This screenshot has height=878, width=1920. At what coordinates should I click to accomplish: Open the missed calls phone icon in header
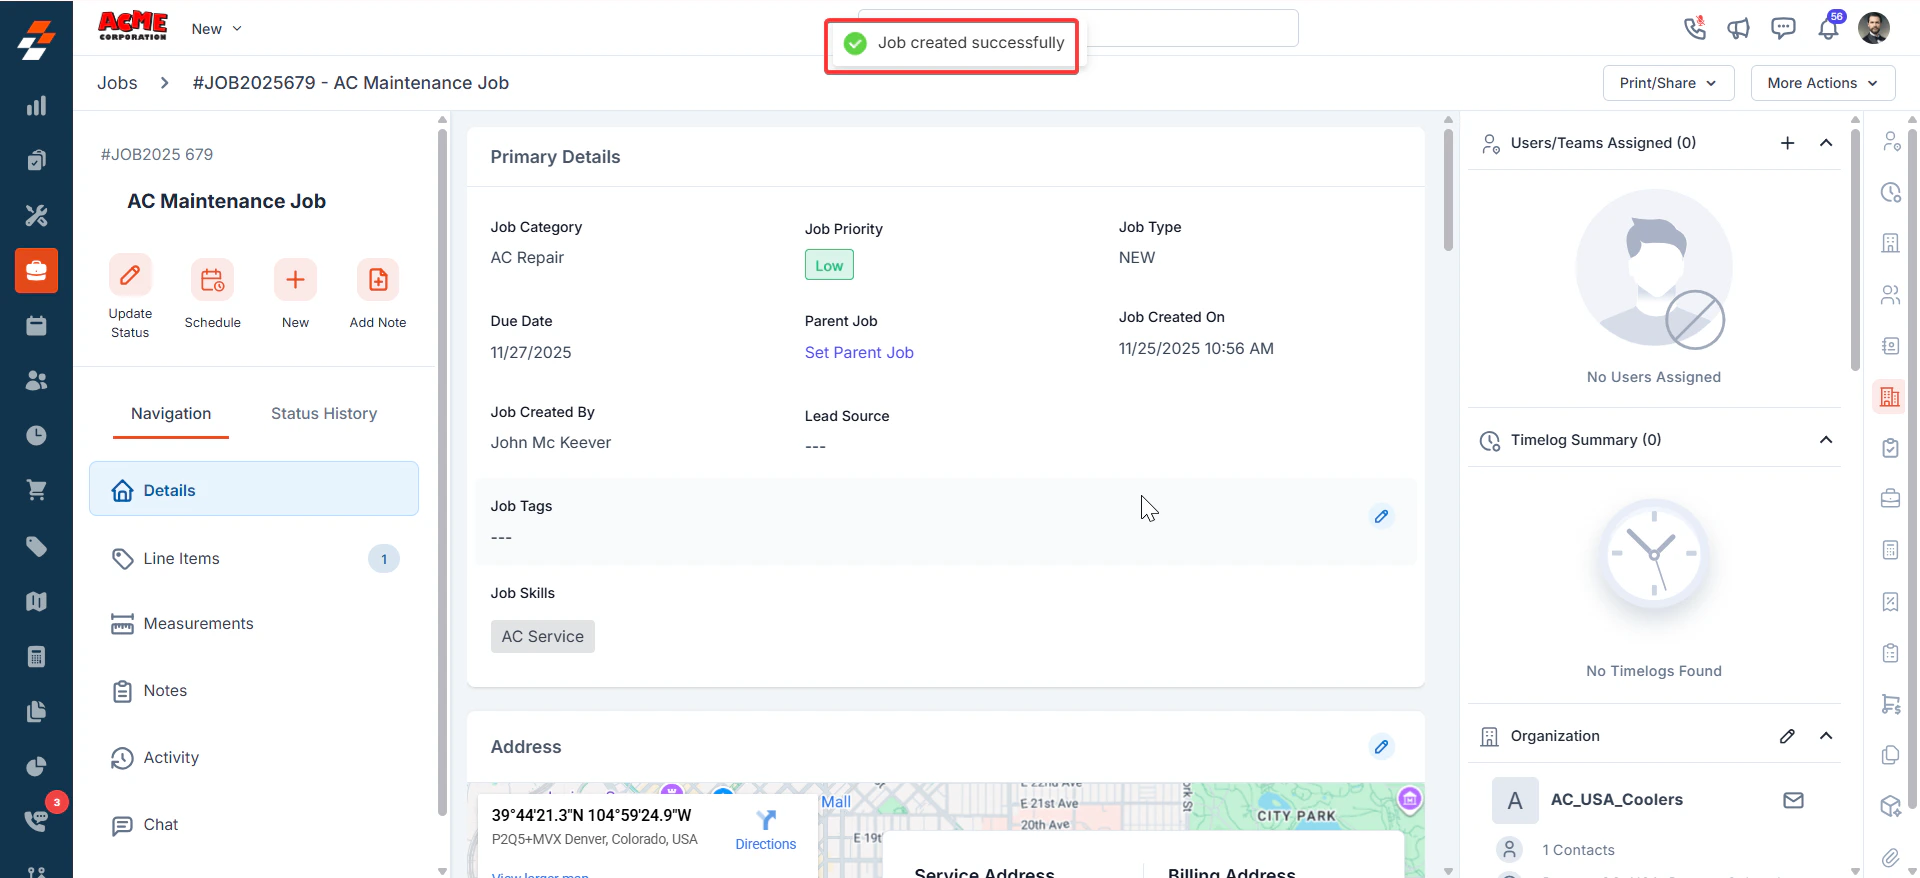point(1694,28)
